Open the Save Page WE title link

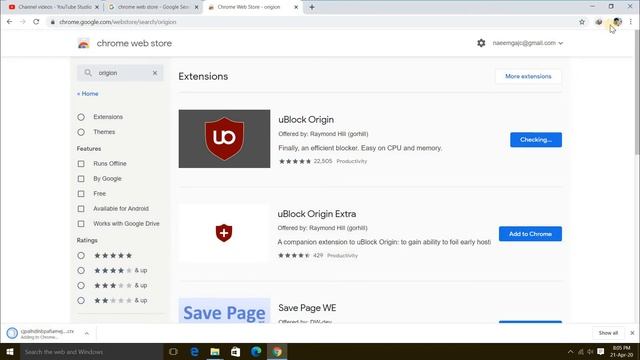click(307, 308)
